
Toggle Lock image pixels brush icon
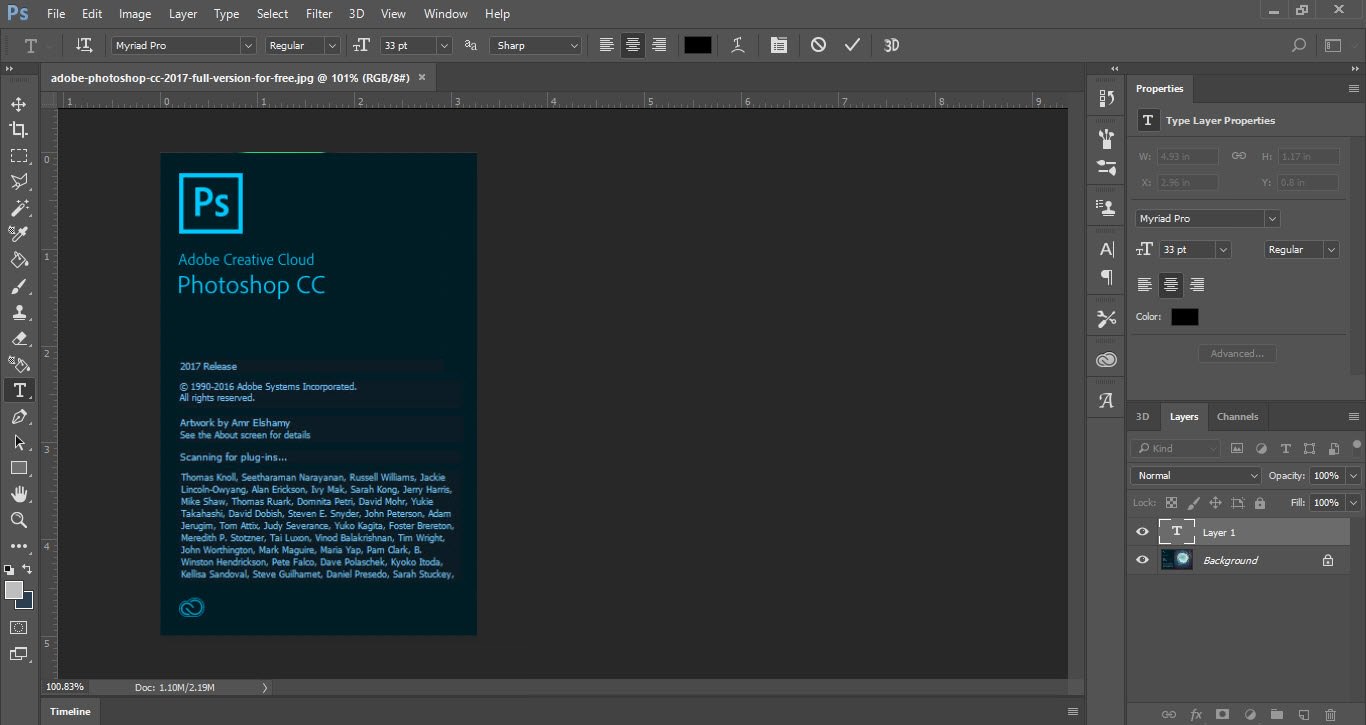coord(1194,503)
